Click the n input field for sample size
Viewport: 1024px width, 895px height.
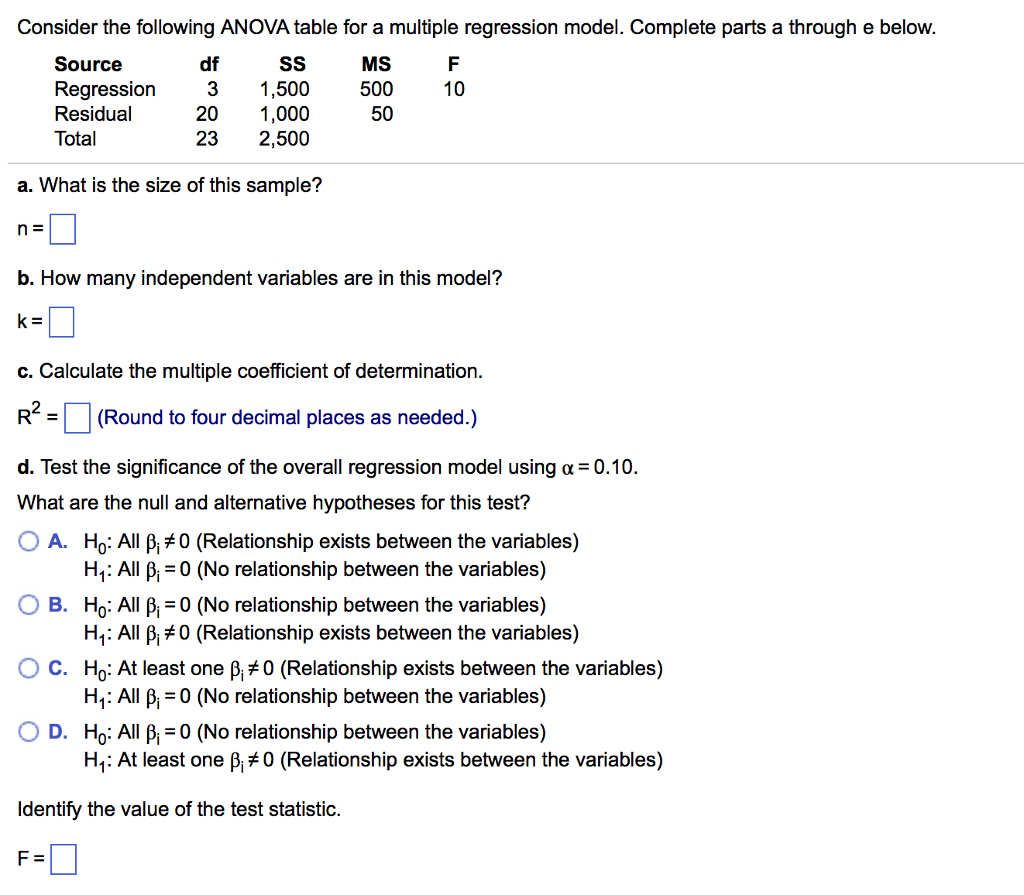(x=62, y=228)
